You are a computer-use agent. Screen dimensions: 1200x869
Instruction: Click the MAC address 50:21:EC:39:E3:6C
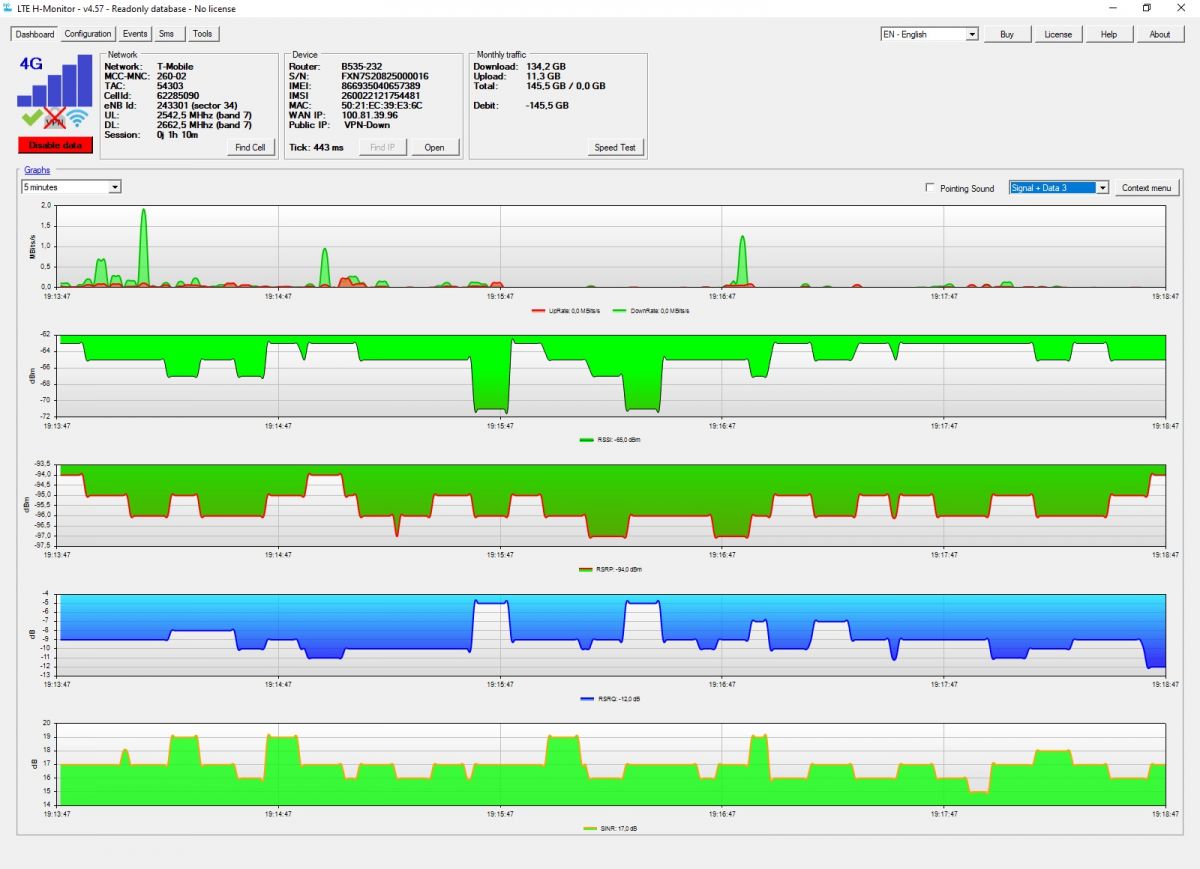[x=382, y=105]
